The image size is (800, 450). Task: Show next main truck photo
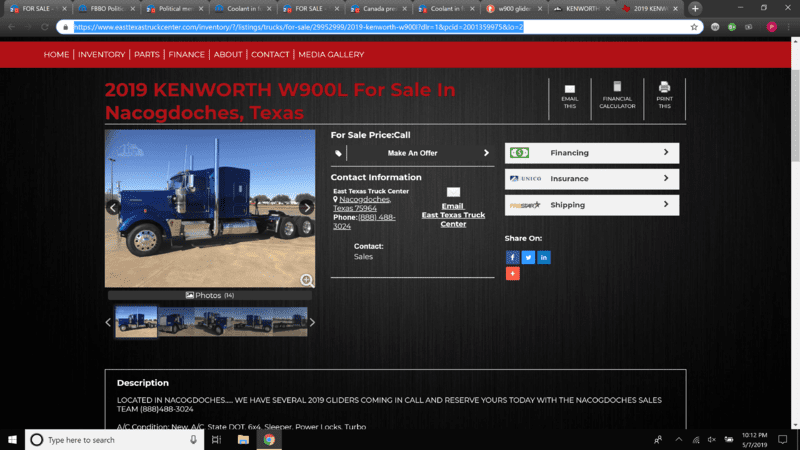[306, 207]
